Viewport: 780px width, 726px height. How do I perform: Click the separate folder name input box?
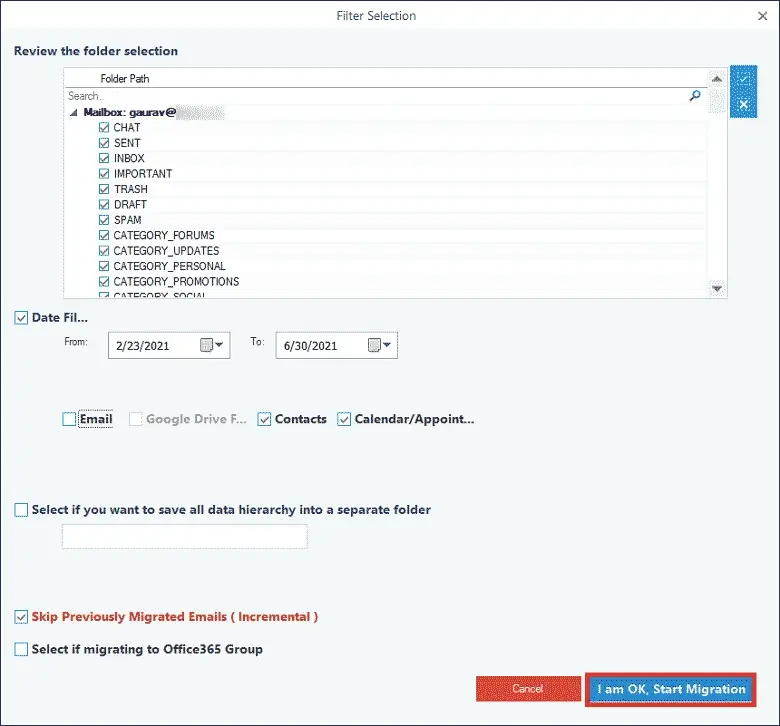tap(185, 536)
